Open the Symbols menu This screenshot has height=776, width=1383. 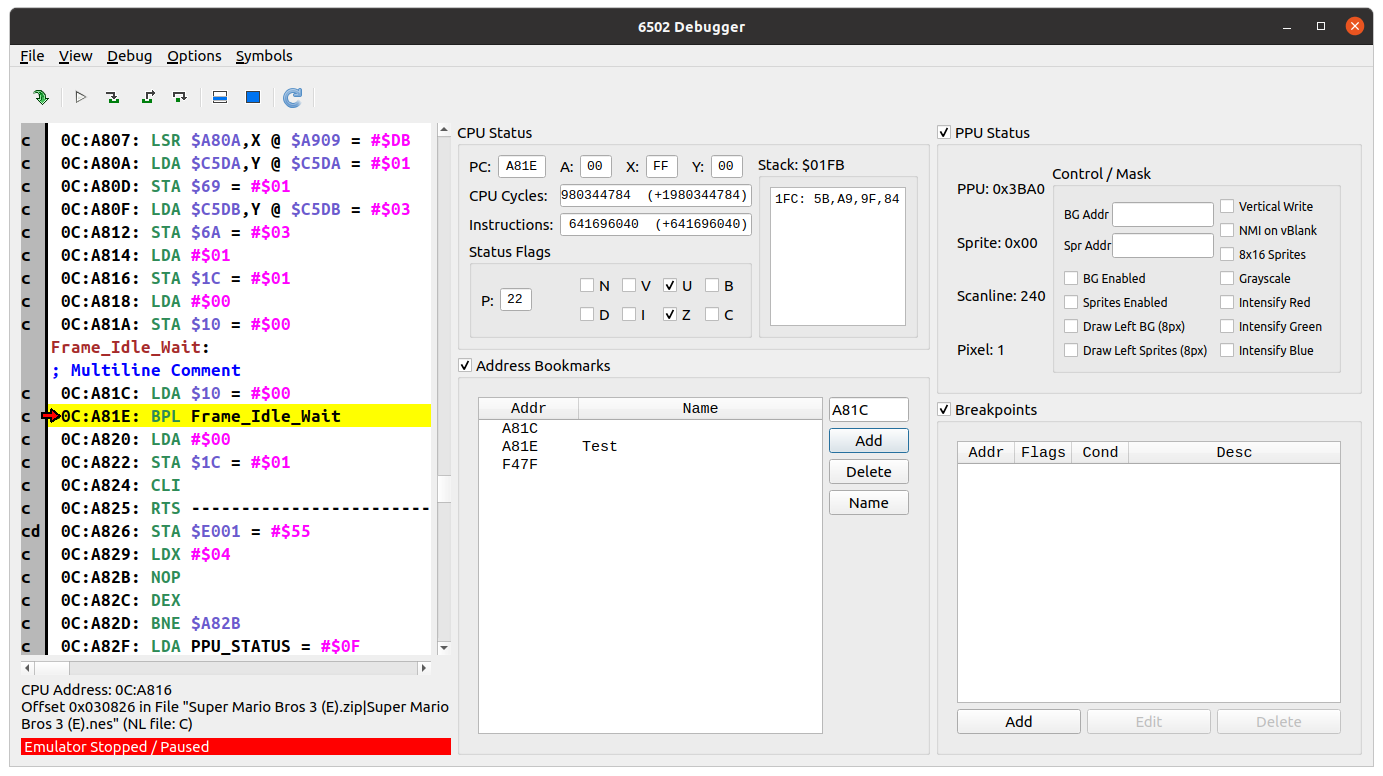point(264,56)
